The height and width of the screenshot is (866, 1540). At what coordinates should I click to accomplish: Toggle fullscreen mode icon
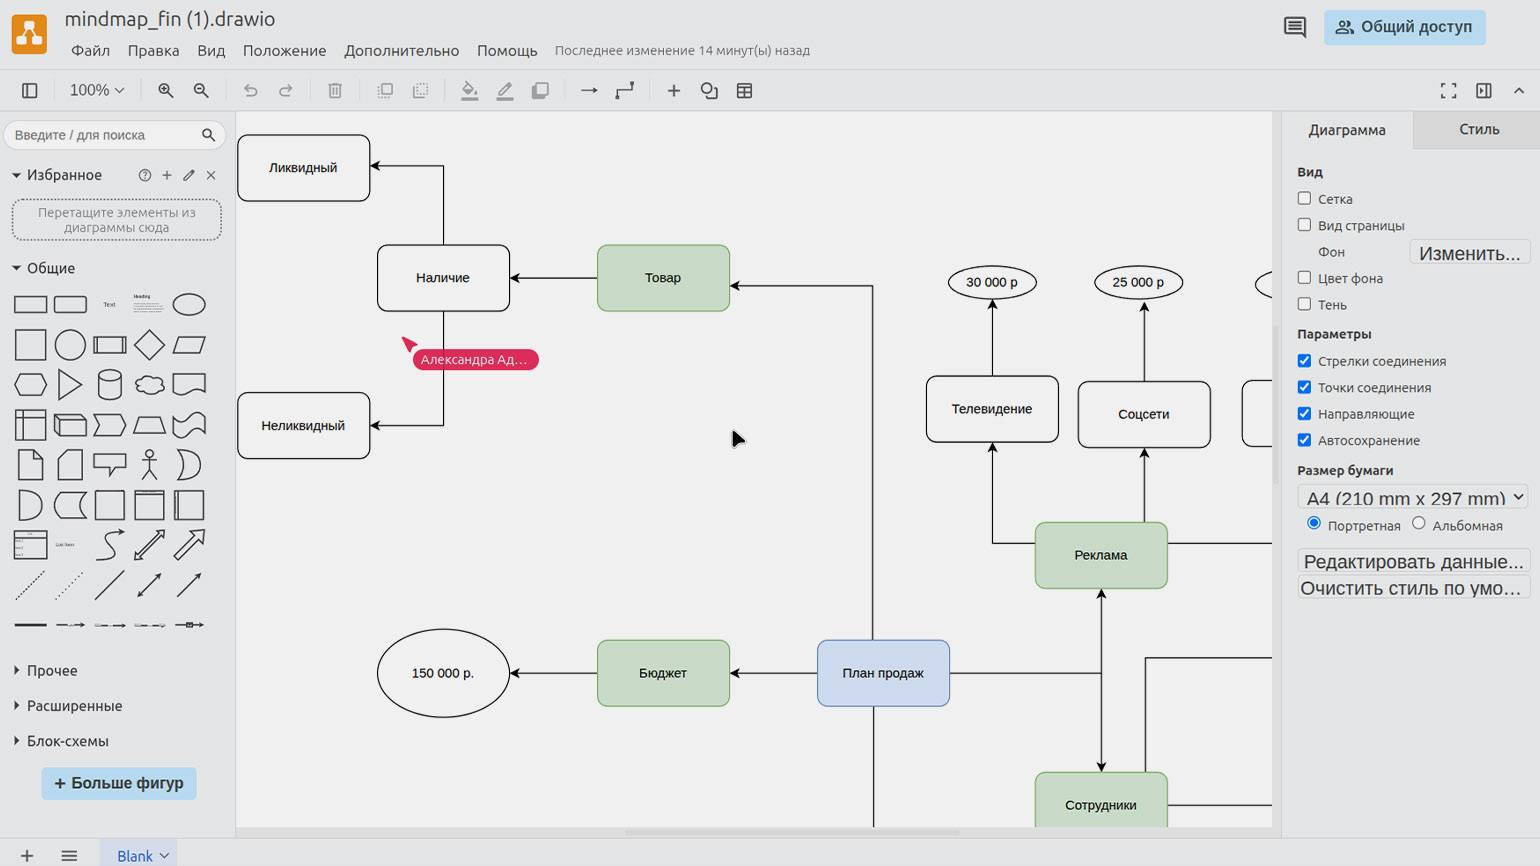(x=1448, y=91)
